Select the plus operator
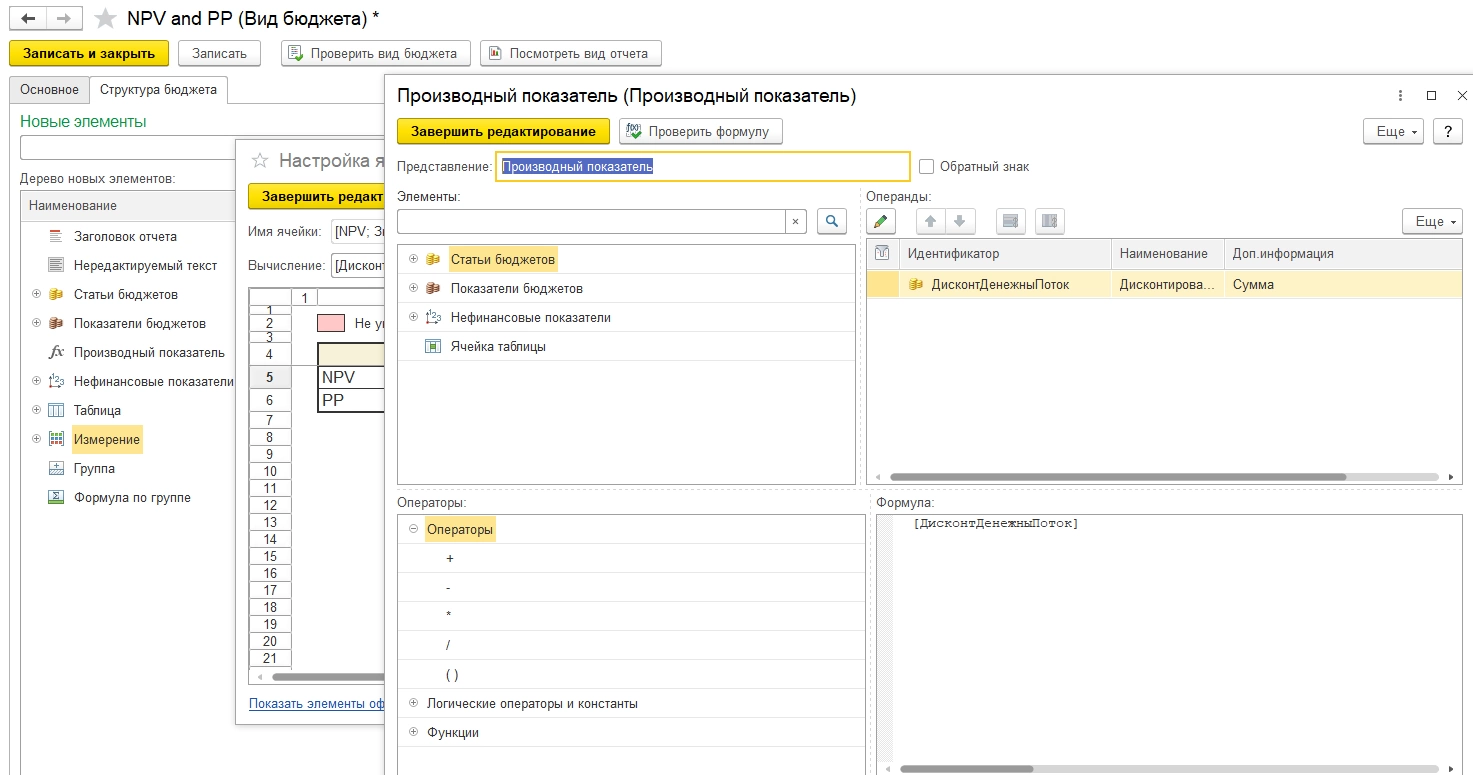The image size is (1473, 775). (450, 559)
